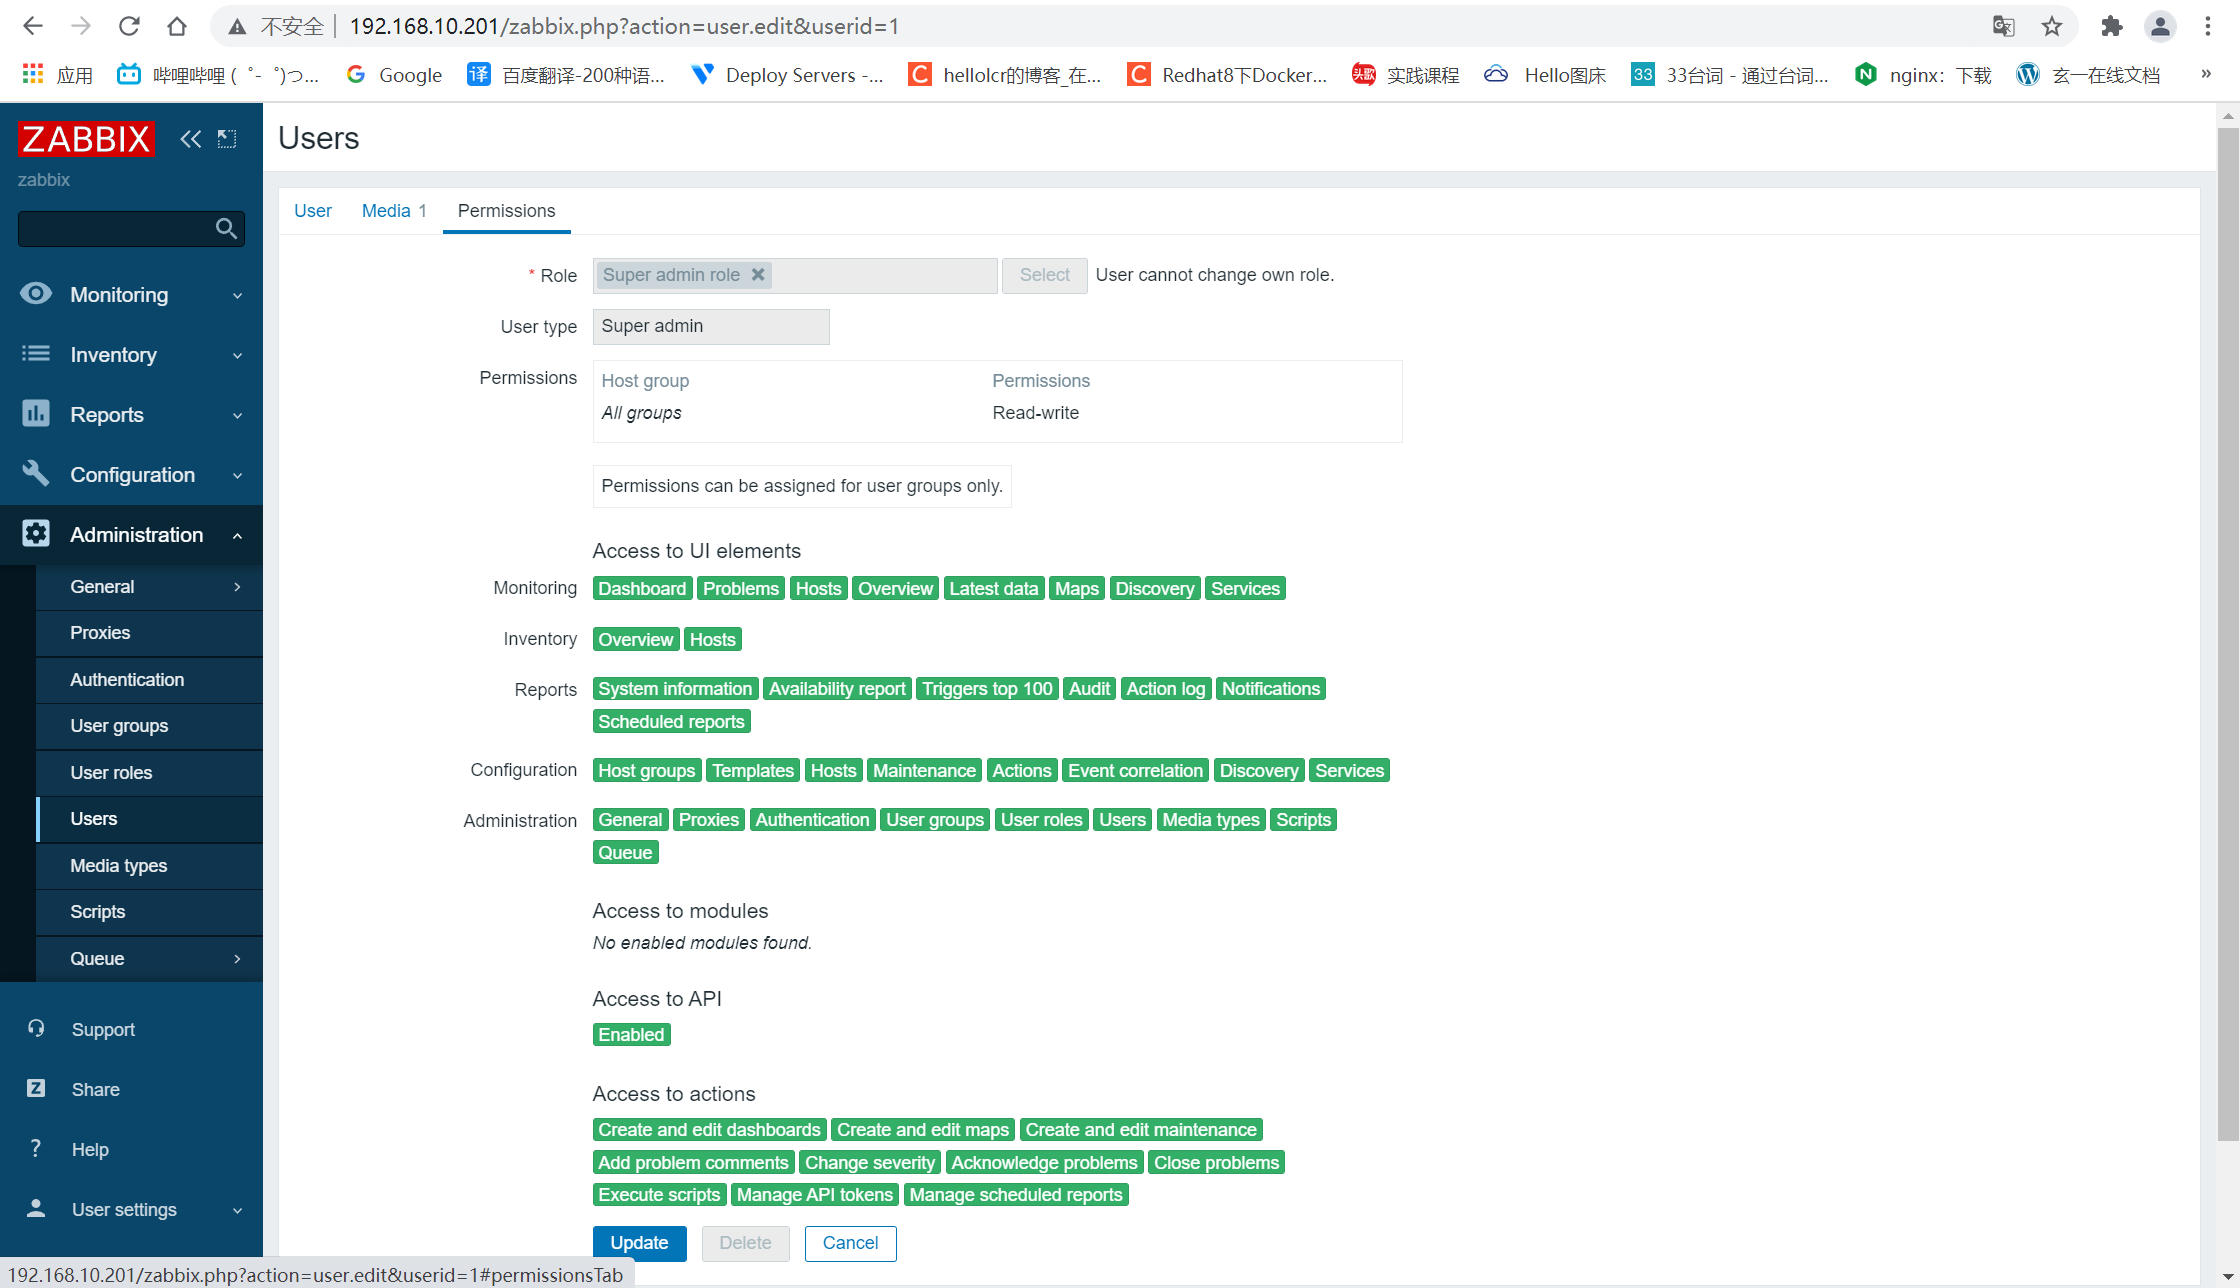2240x1288 pixels.
Task: Click the User settings person icon
Action: [x=36, y=1208]
